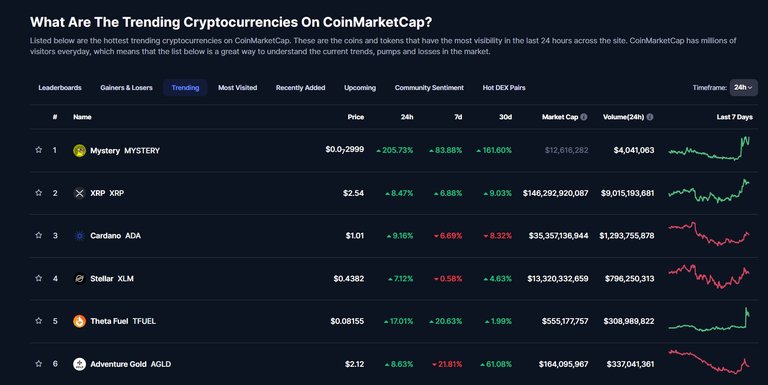Sort the table by Price column
The width and height of the screenshot is (768, 385).
(356, 117)
